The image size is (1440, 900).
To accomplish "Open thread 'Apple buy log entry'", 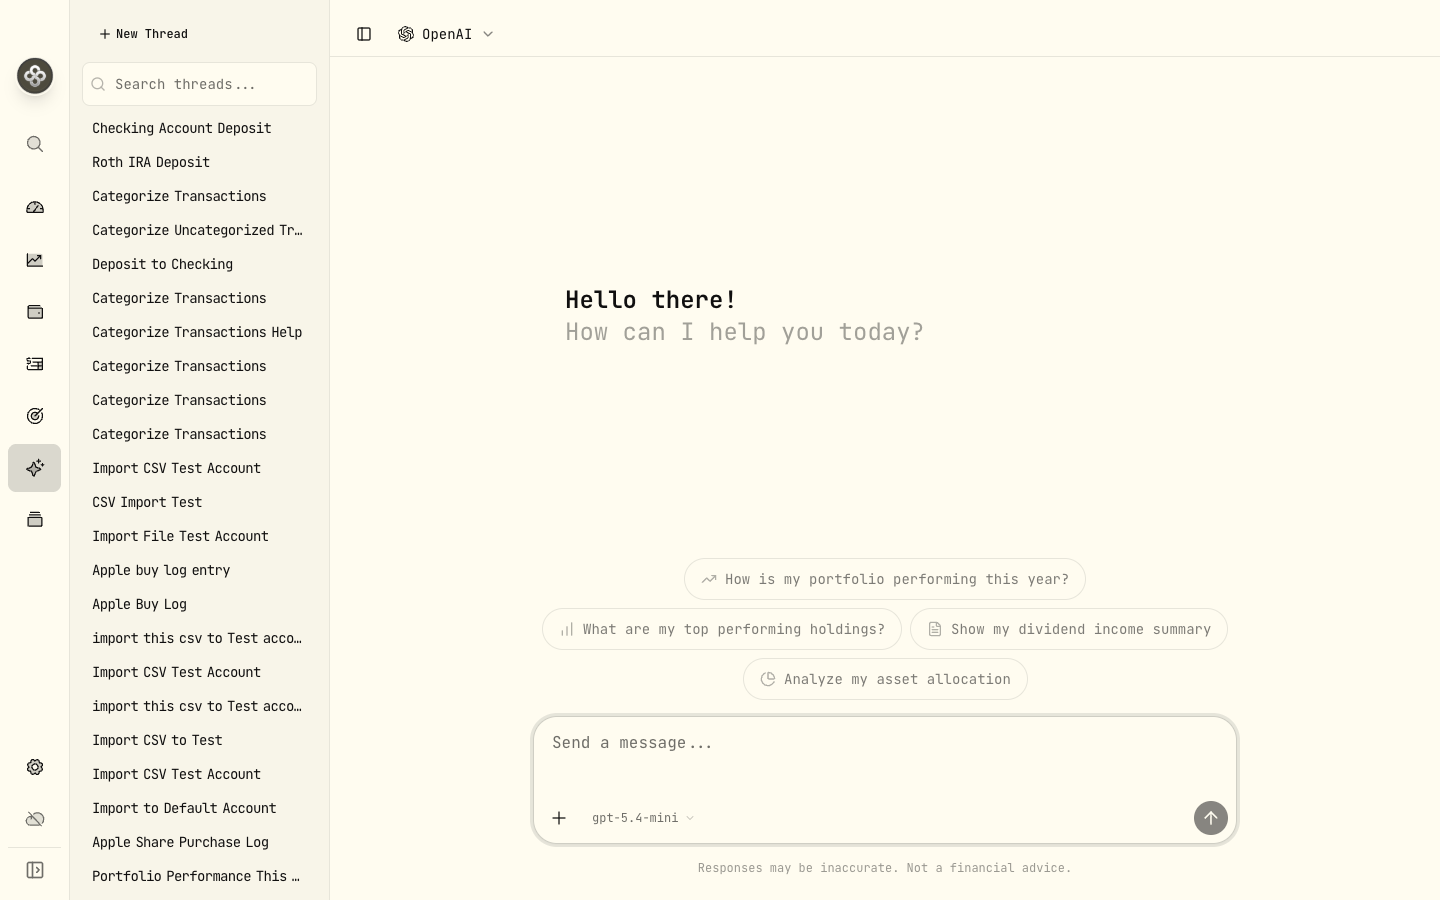I will (199, 570).
